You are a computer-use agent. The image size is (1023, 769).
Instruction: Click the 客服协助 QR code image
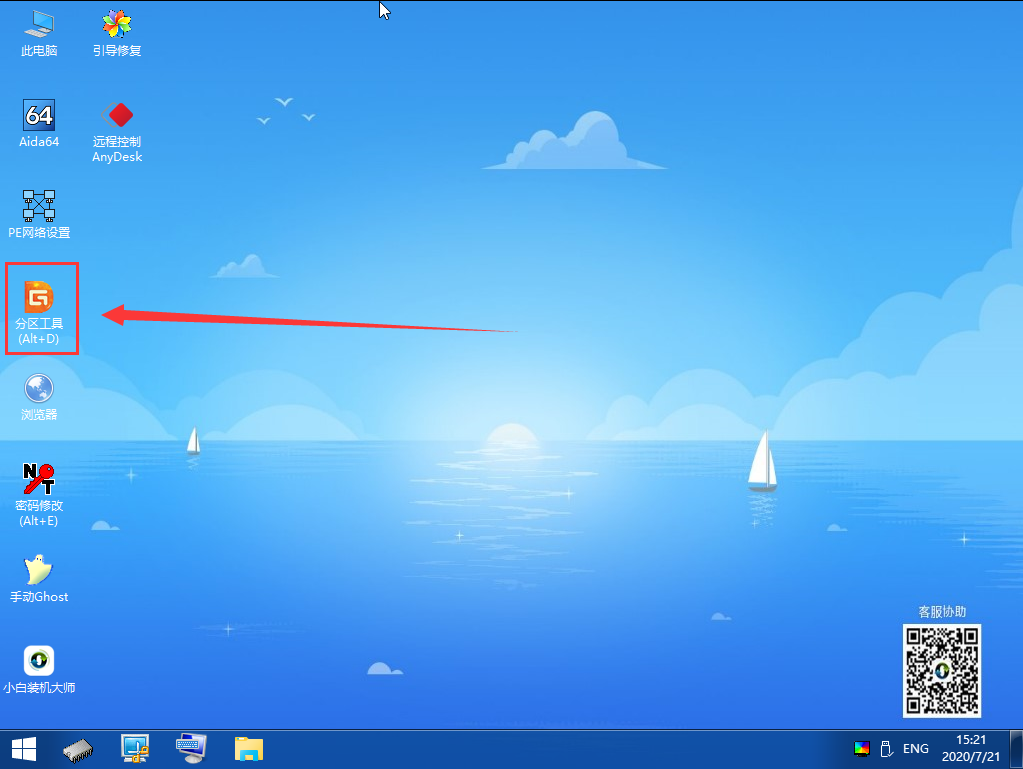click(941, 671)
